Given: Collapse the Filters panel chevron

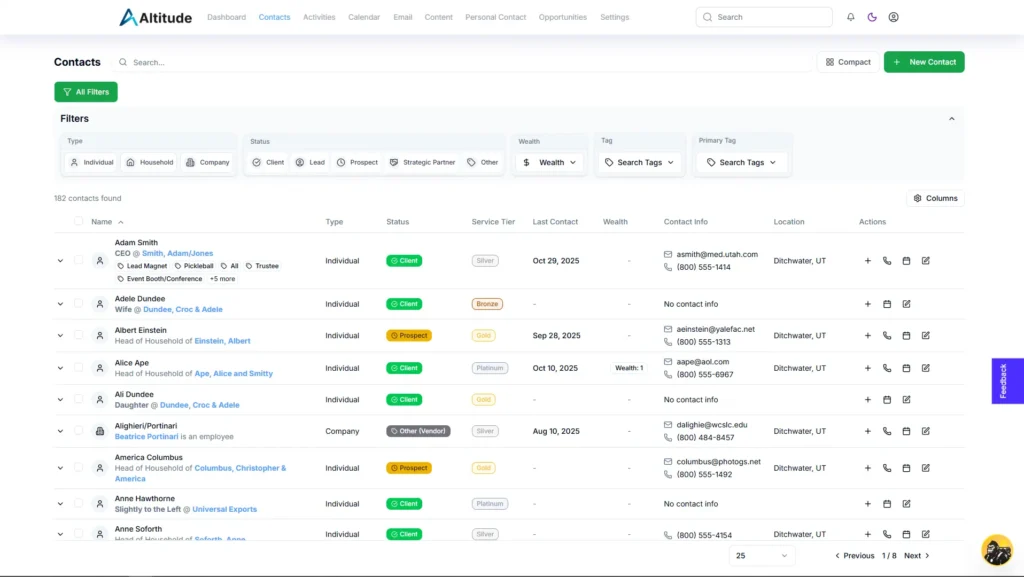Looking at the screenshot, I should click(951, 119).
